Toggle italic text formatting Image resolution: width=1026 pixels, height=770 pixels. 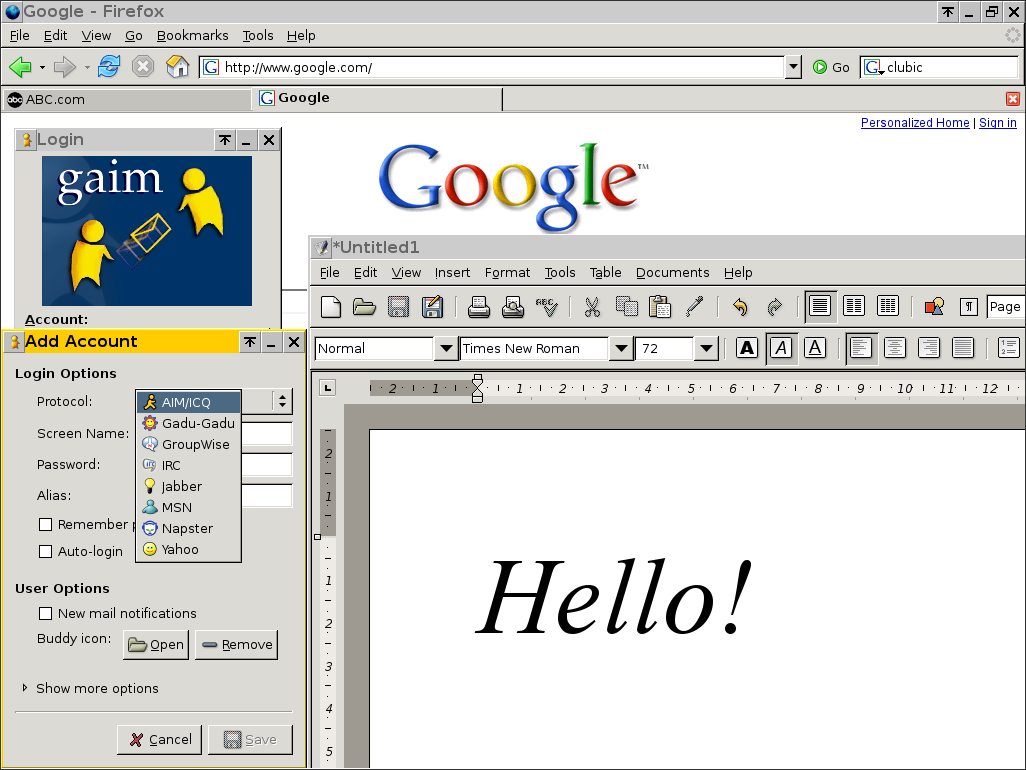click(781, 348)
